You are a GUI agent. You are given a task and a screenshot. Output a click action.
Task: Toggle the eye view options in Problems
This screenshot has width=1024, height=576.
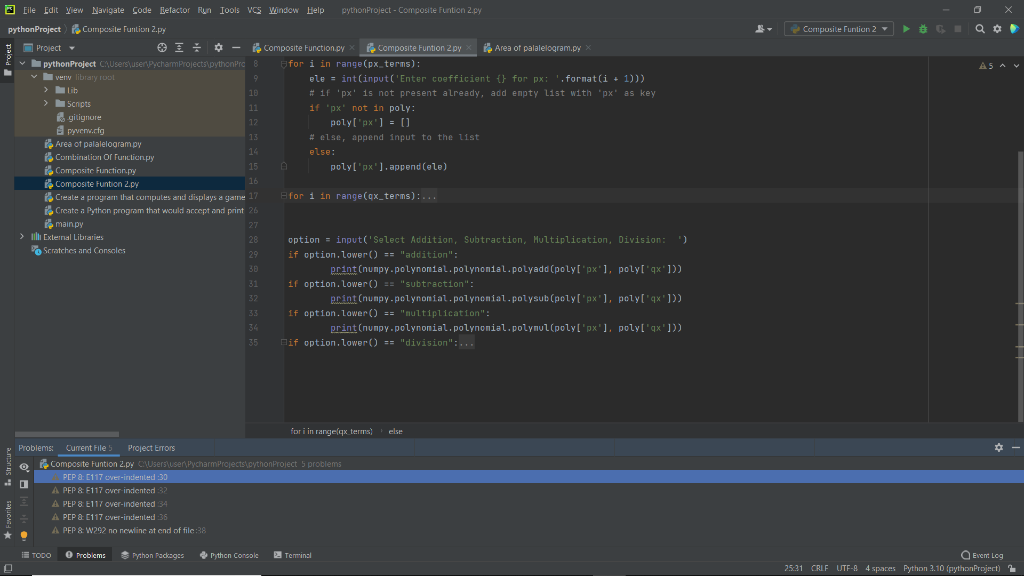pyautogui.click(x=25, y=467)
